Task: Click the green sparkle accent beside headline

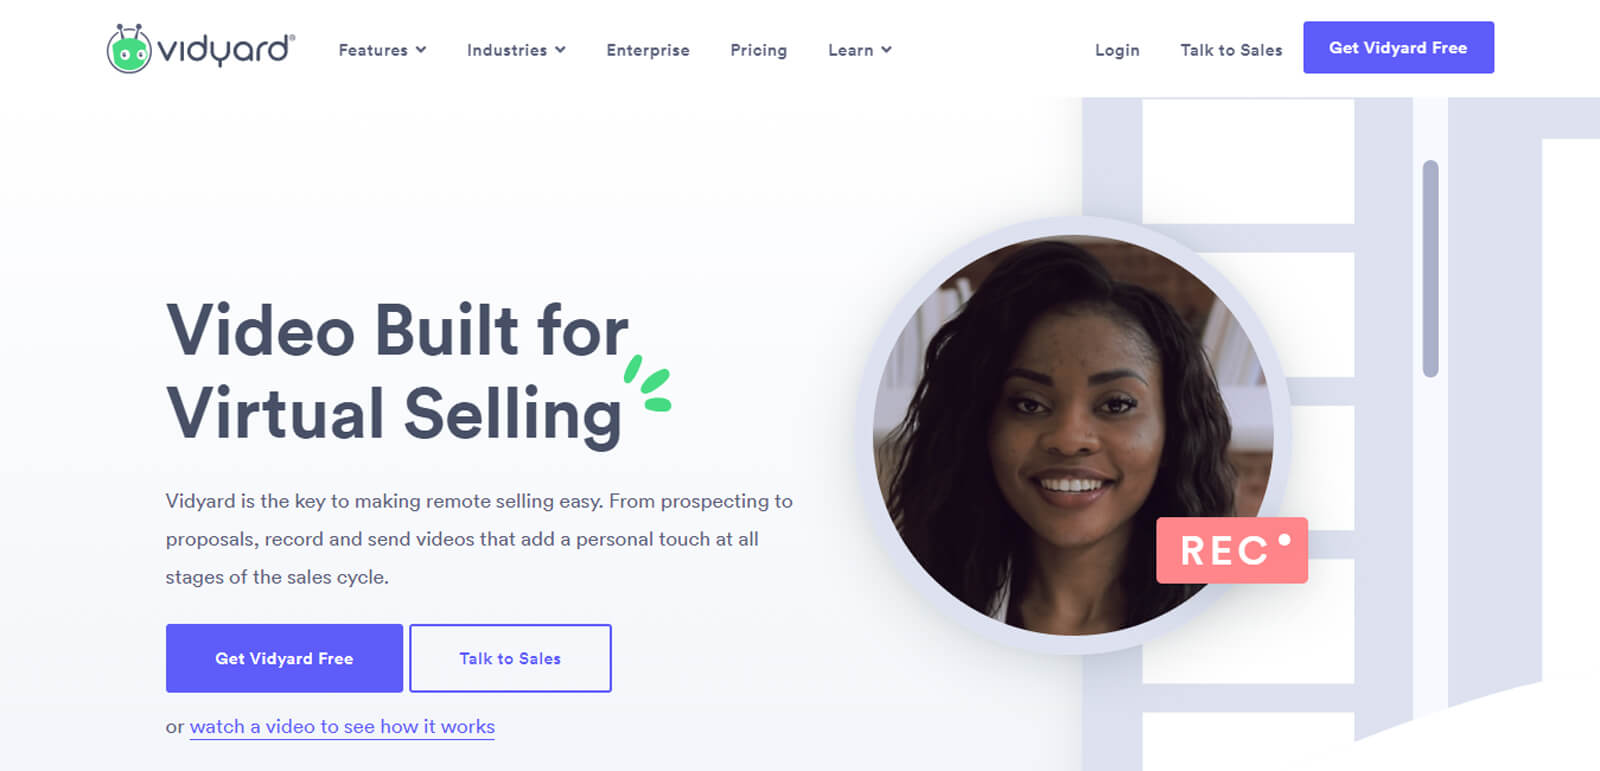Action: 647,384
